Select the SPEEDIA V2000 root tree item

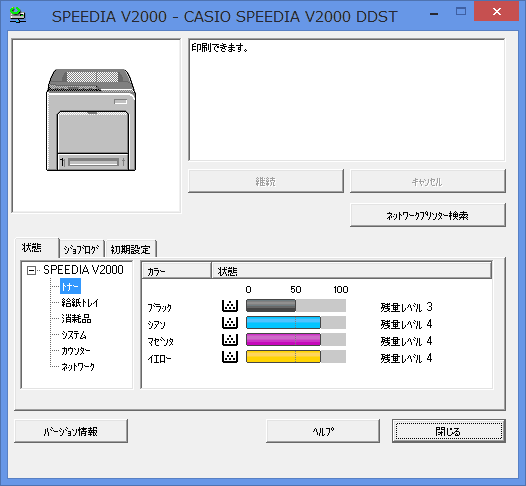coord(83,270)
